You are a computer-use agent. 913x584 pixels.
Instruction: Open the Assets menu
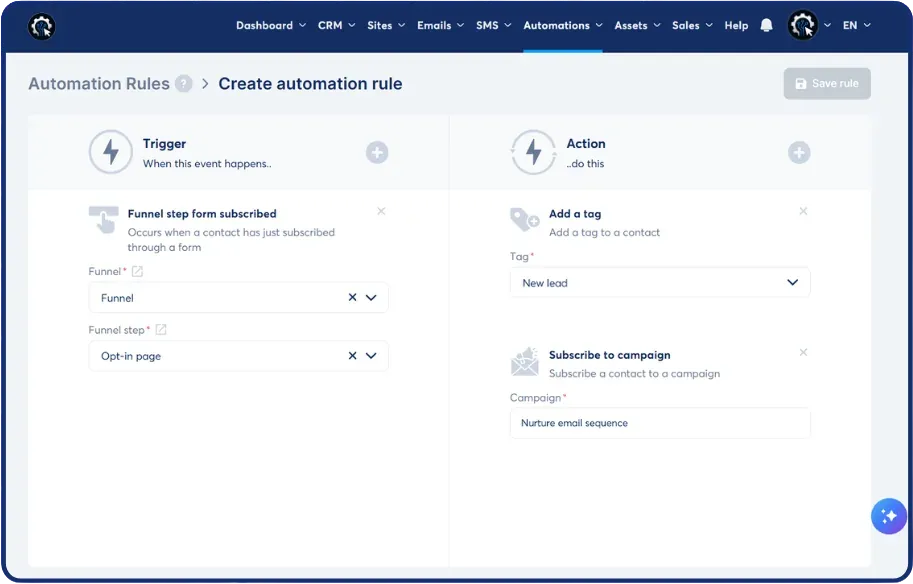(x=638, y=25)
